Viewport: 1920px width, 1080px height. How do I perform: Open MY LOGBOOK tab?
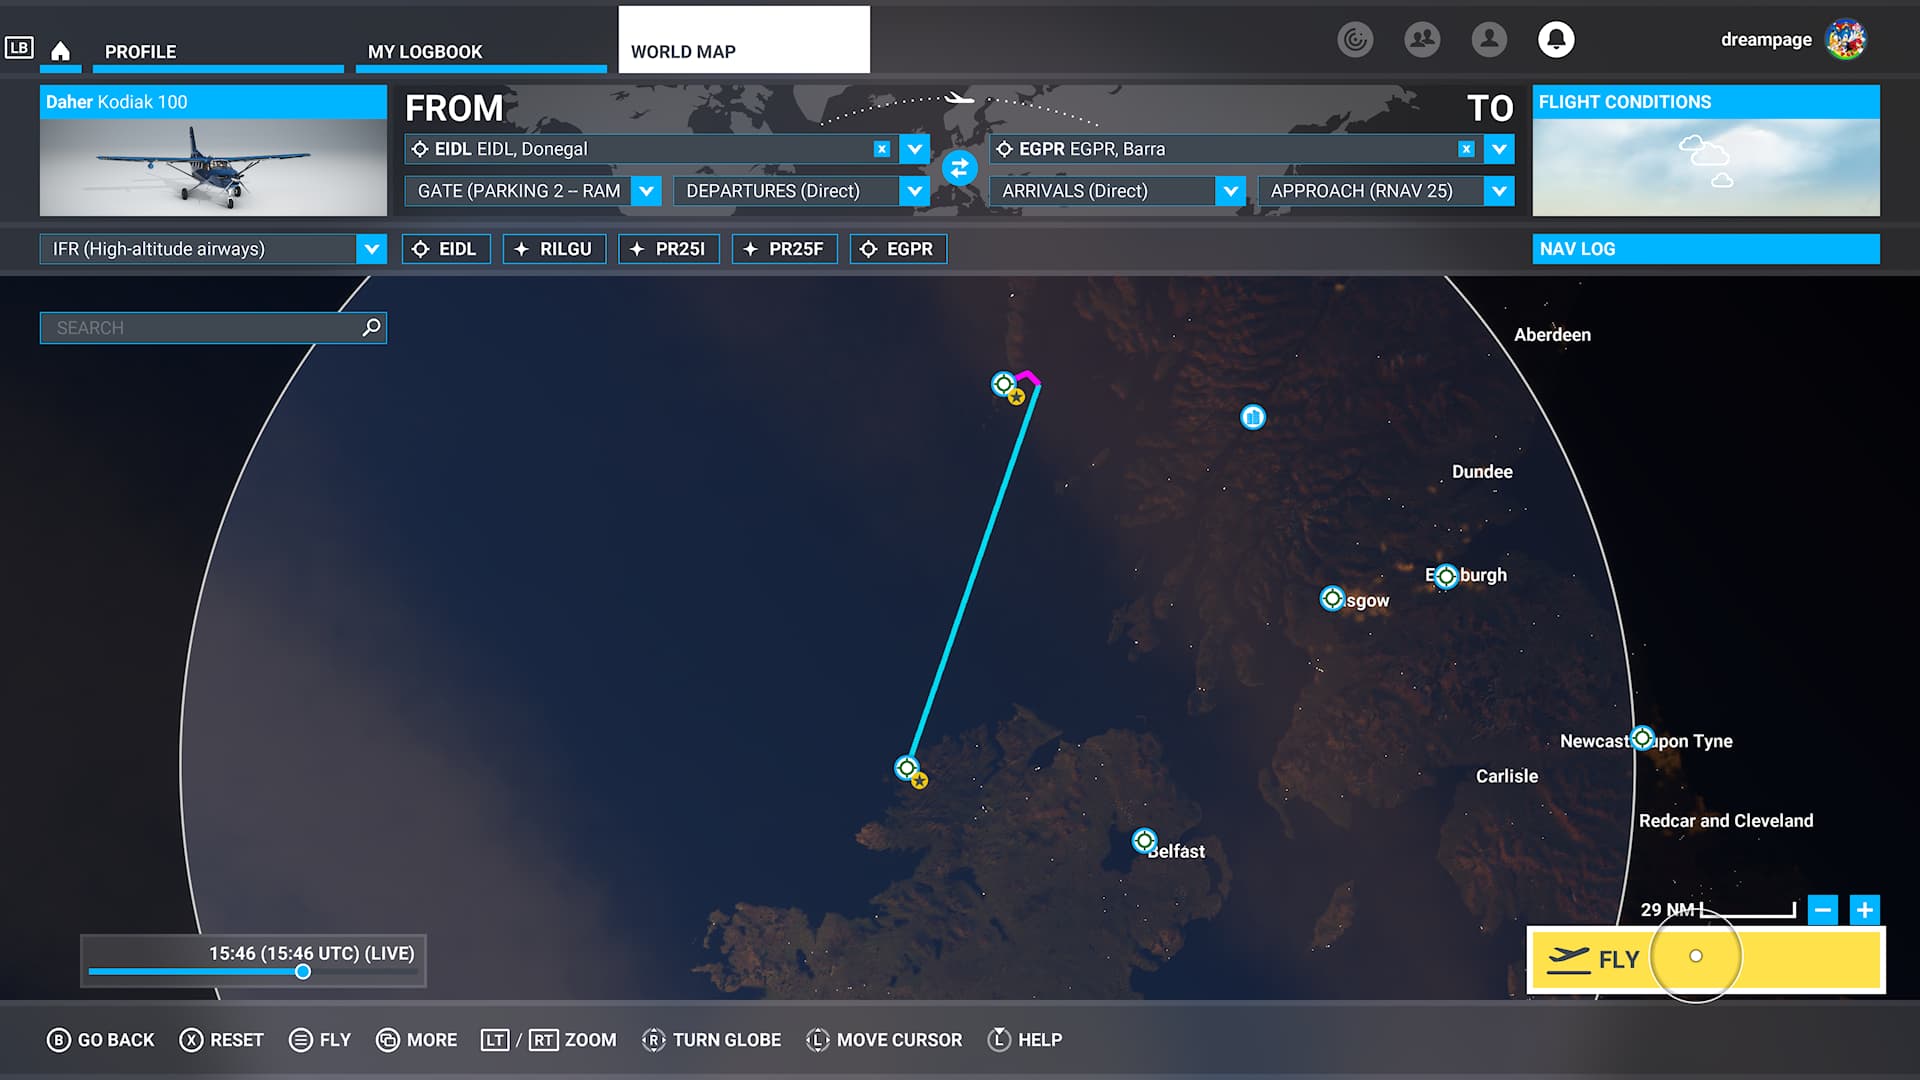[x=424, y=52]
